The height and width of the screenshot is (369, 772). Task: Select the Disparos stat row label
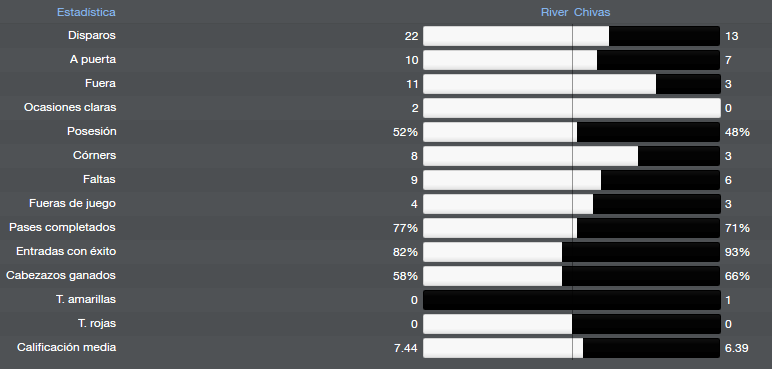click(92, 35)
